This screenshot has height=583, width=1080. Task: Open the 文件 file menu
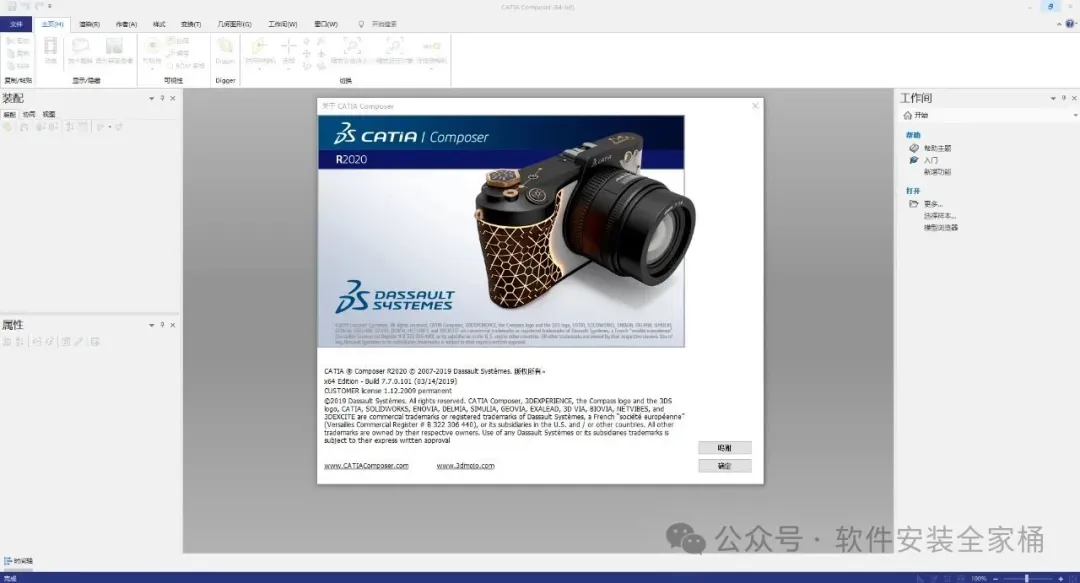[16, 24]
